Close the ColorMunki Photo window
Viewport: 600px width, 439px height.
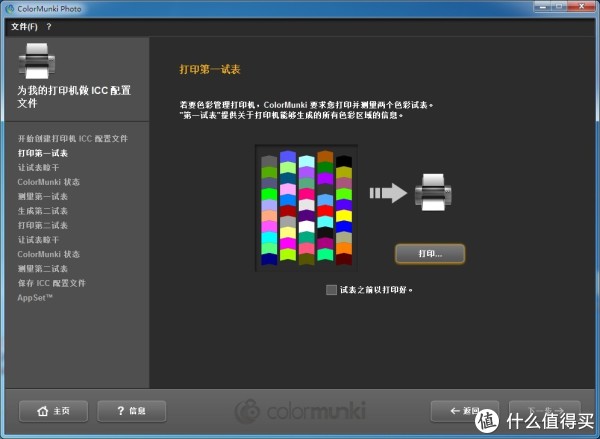tap(581, 7)
